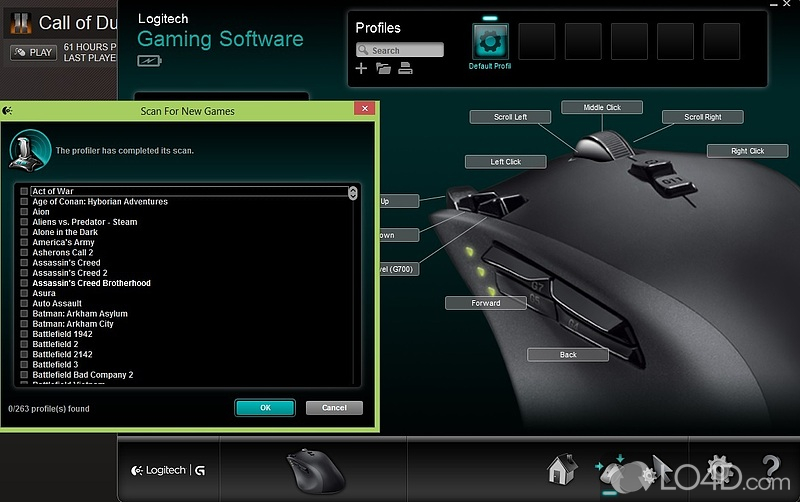Open the Home icon in bottom bar
The image size is (800, 502).
click(x=562, y=469)
